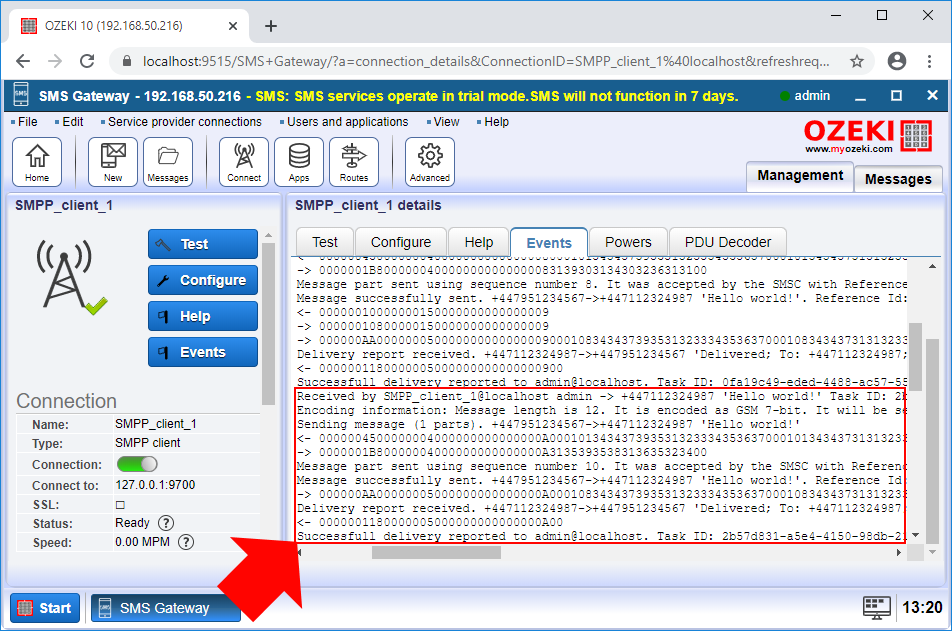Switch to the Help tab in details
Viewport: 952px width, 631px height.
pyautogui.click(x=478, y=242)
